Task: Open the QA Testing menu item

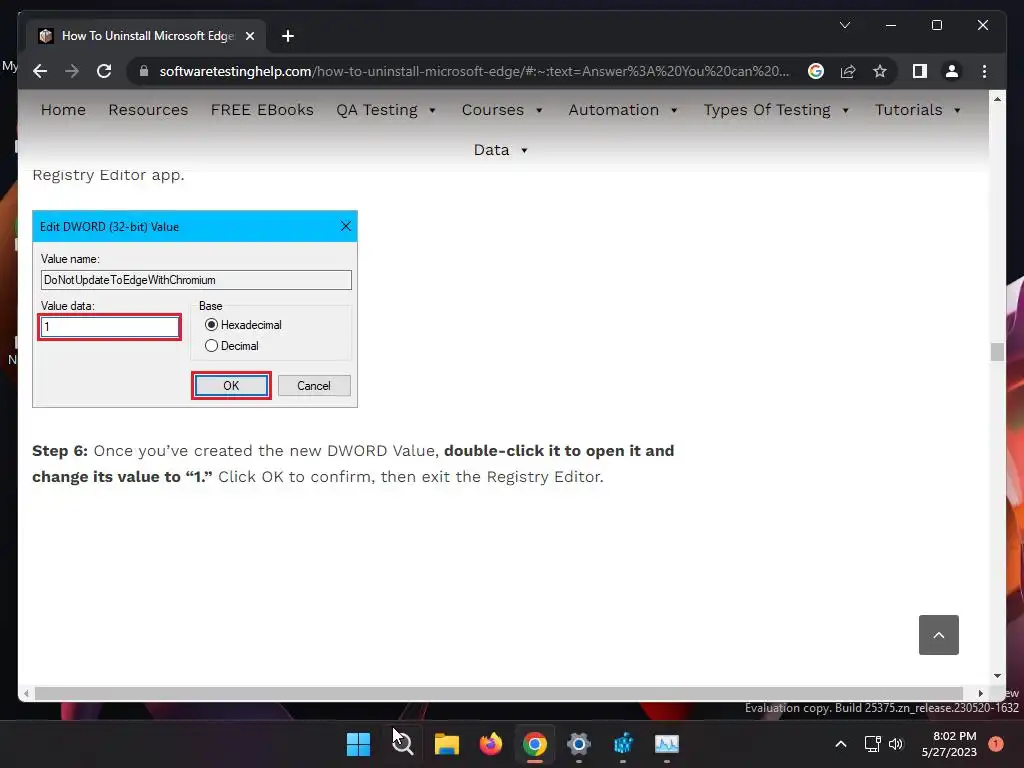Action: pos(377,110)
